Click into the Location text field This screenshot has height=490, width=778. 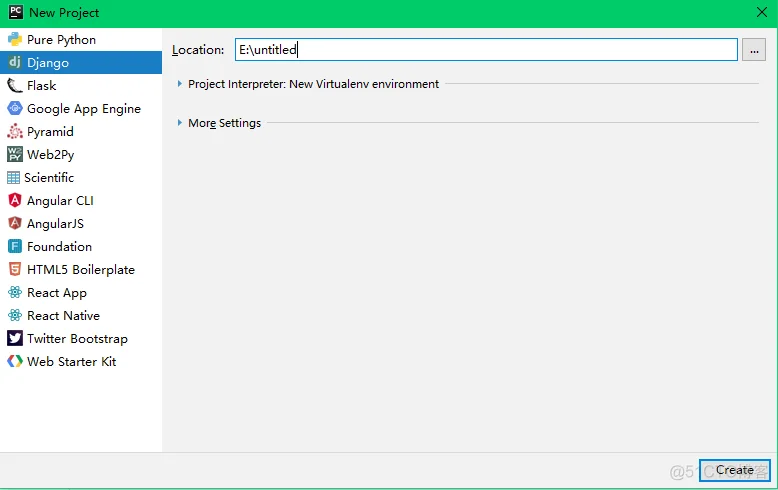pyautogui.click(x=486, y=50)
